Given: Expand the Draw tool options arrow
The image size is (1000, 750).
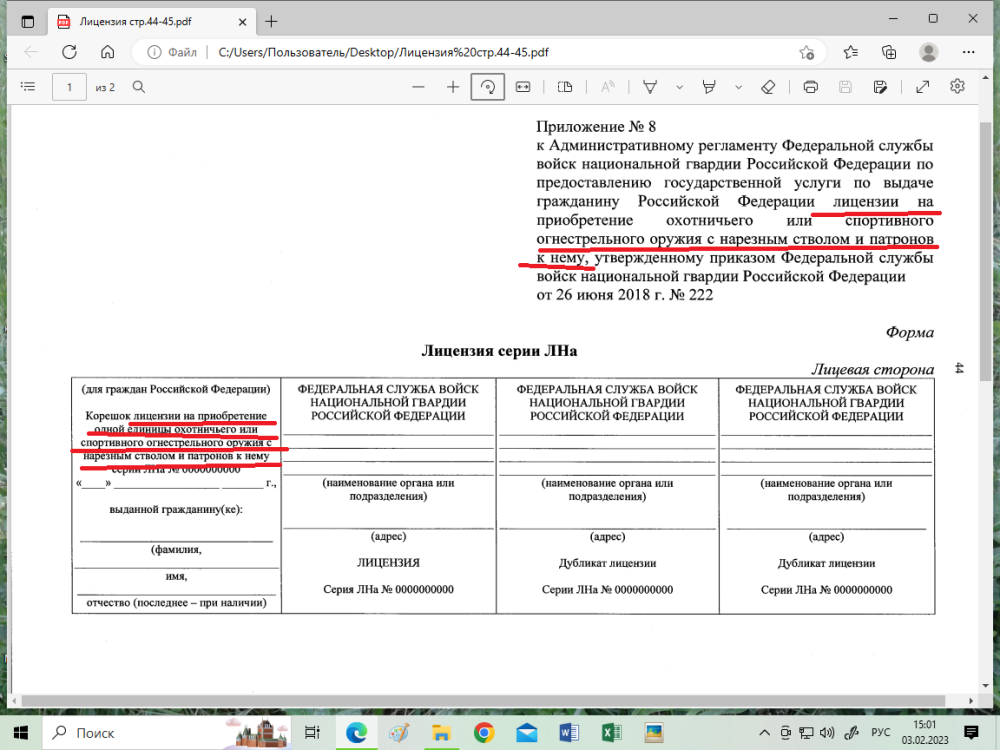Looking at the screenshot, I should click(677, 87).
